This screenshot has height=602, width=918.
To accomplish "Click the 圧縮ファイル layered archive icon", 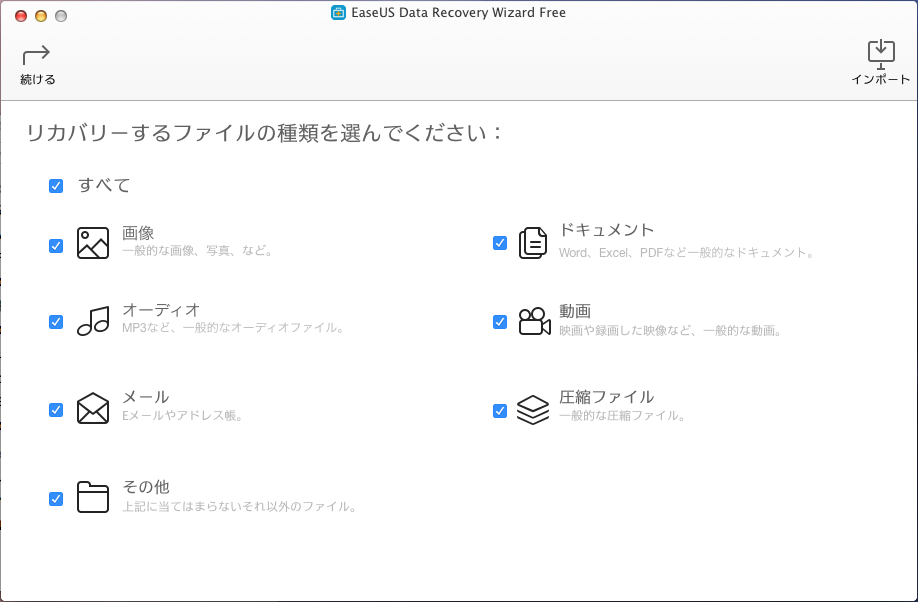I will click(x=535, y=408).
